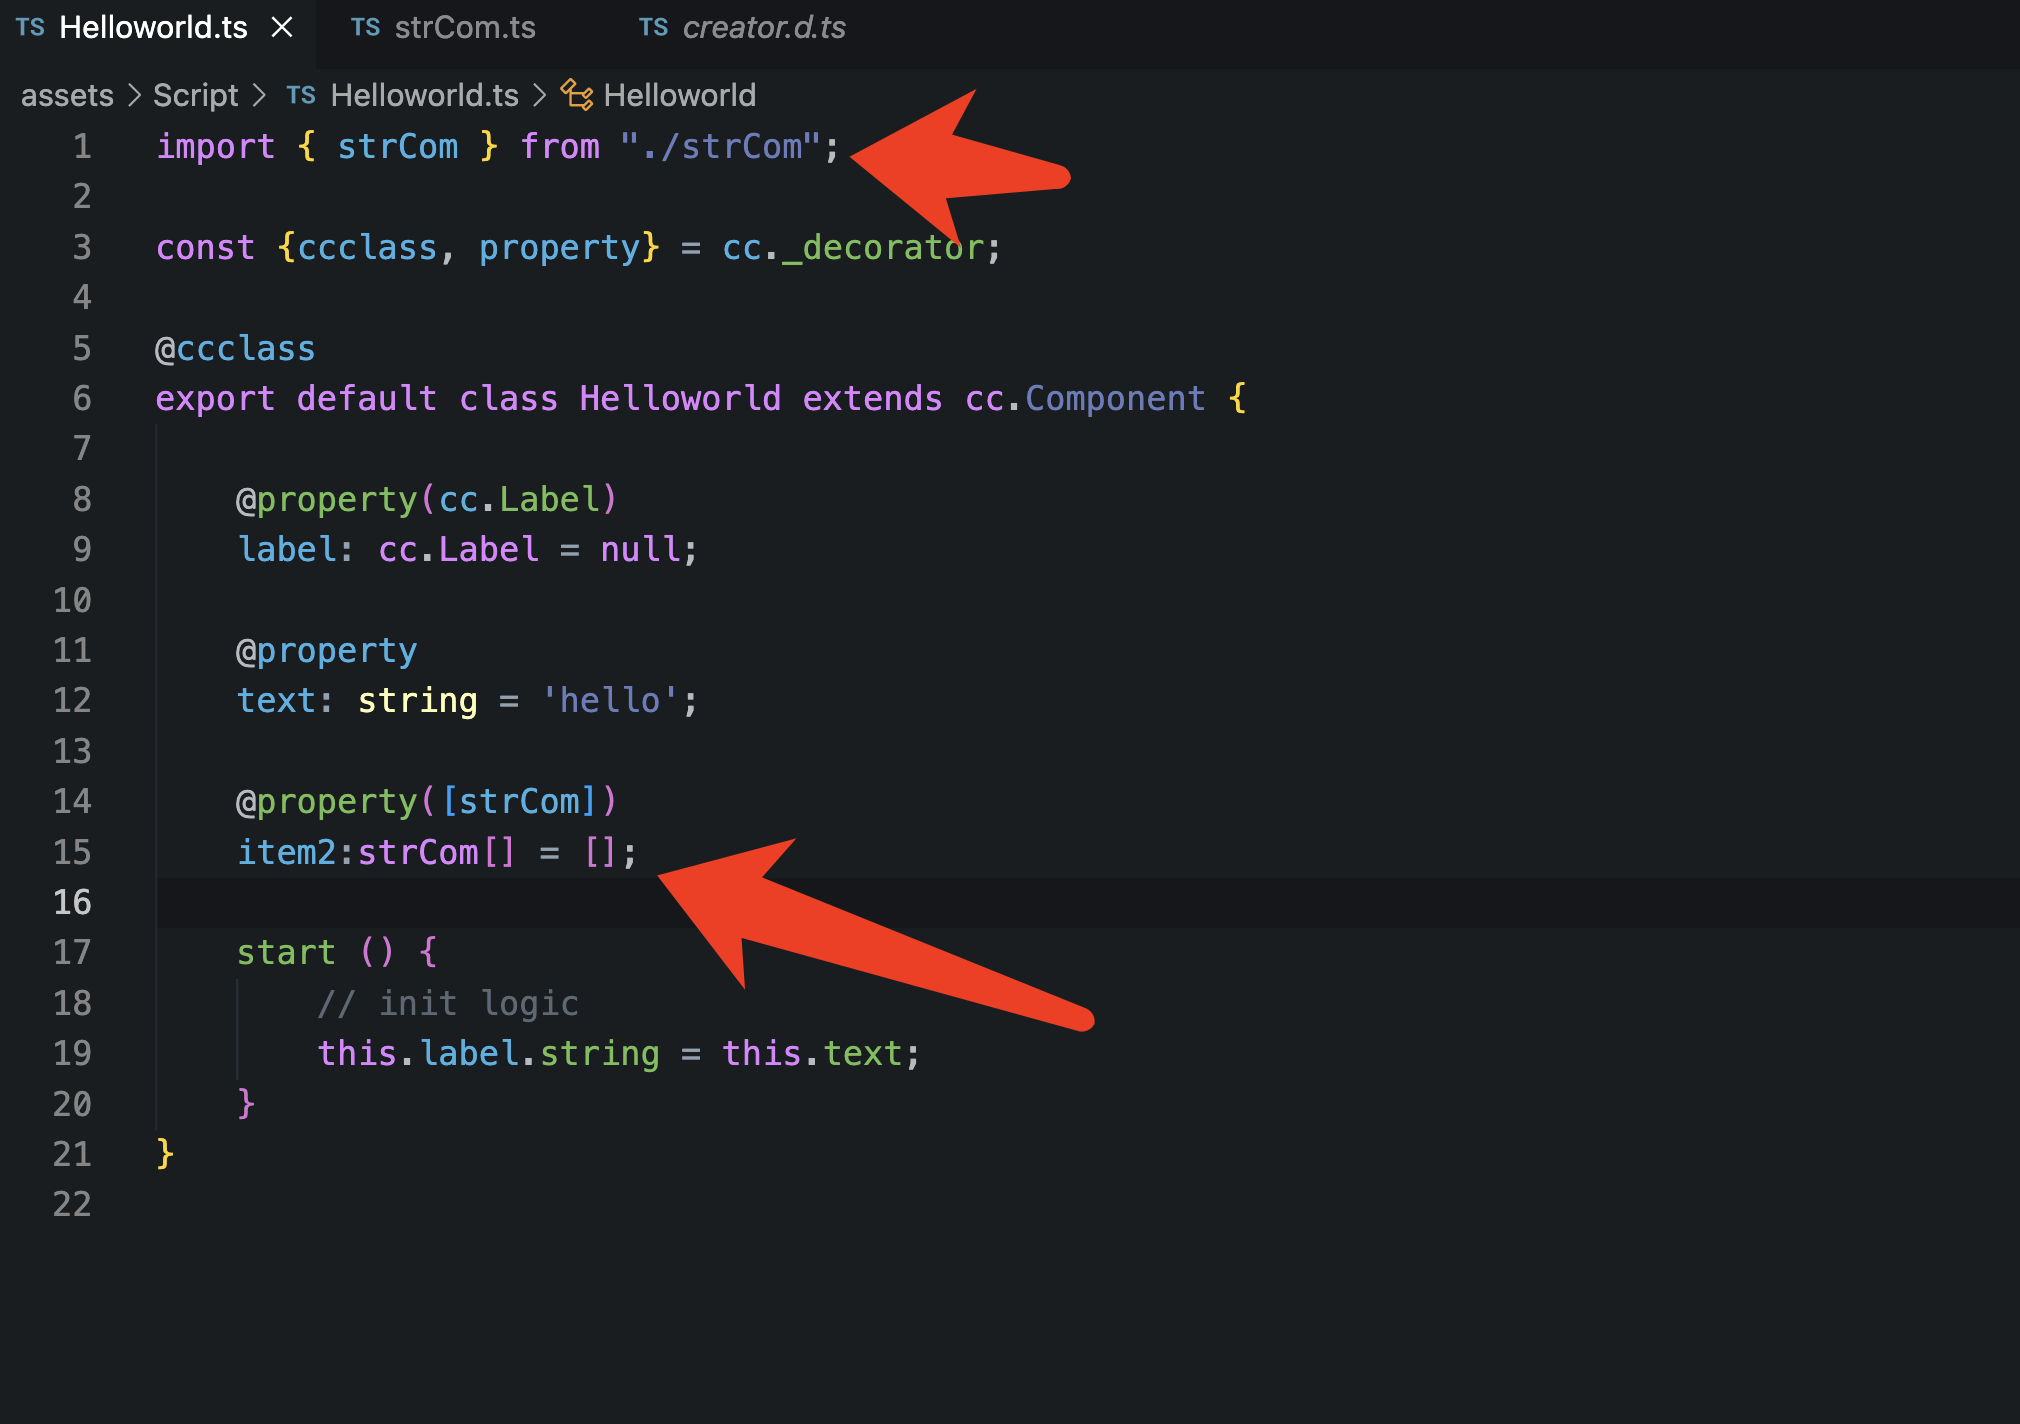Open the Script breadcrumb folder

coord(195,95)
